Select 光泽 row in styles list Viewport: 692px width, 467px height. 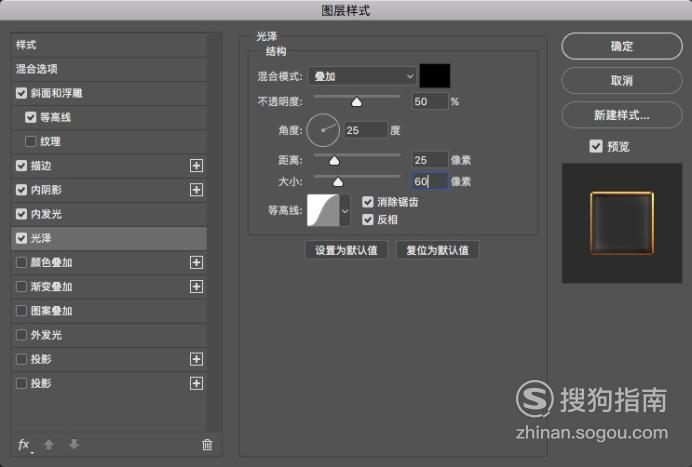pos(109,238)
